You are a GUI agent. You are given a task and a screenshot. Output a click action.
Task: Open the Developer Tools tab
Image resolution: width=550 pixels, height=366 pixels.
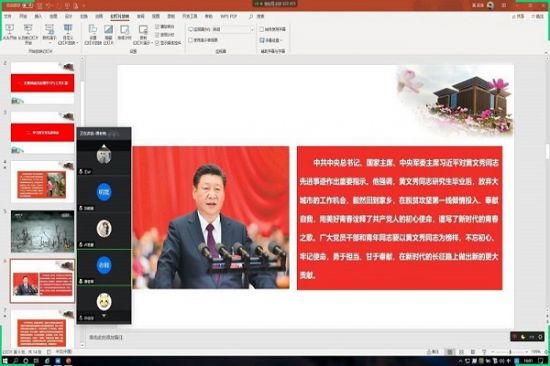(x=190, y=16)
